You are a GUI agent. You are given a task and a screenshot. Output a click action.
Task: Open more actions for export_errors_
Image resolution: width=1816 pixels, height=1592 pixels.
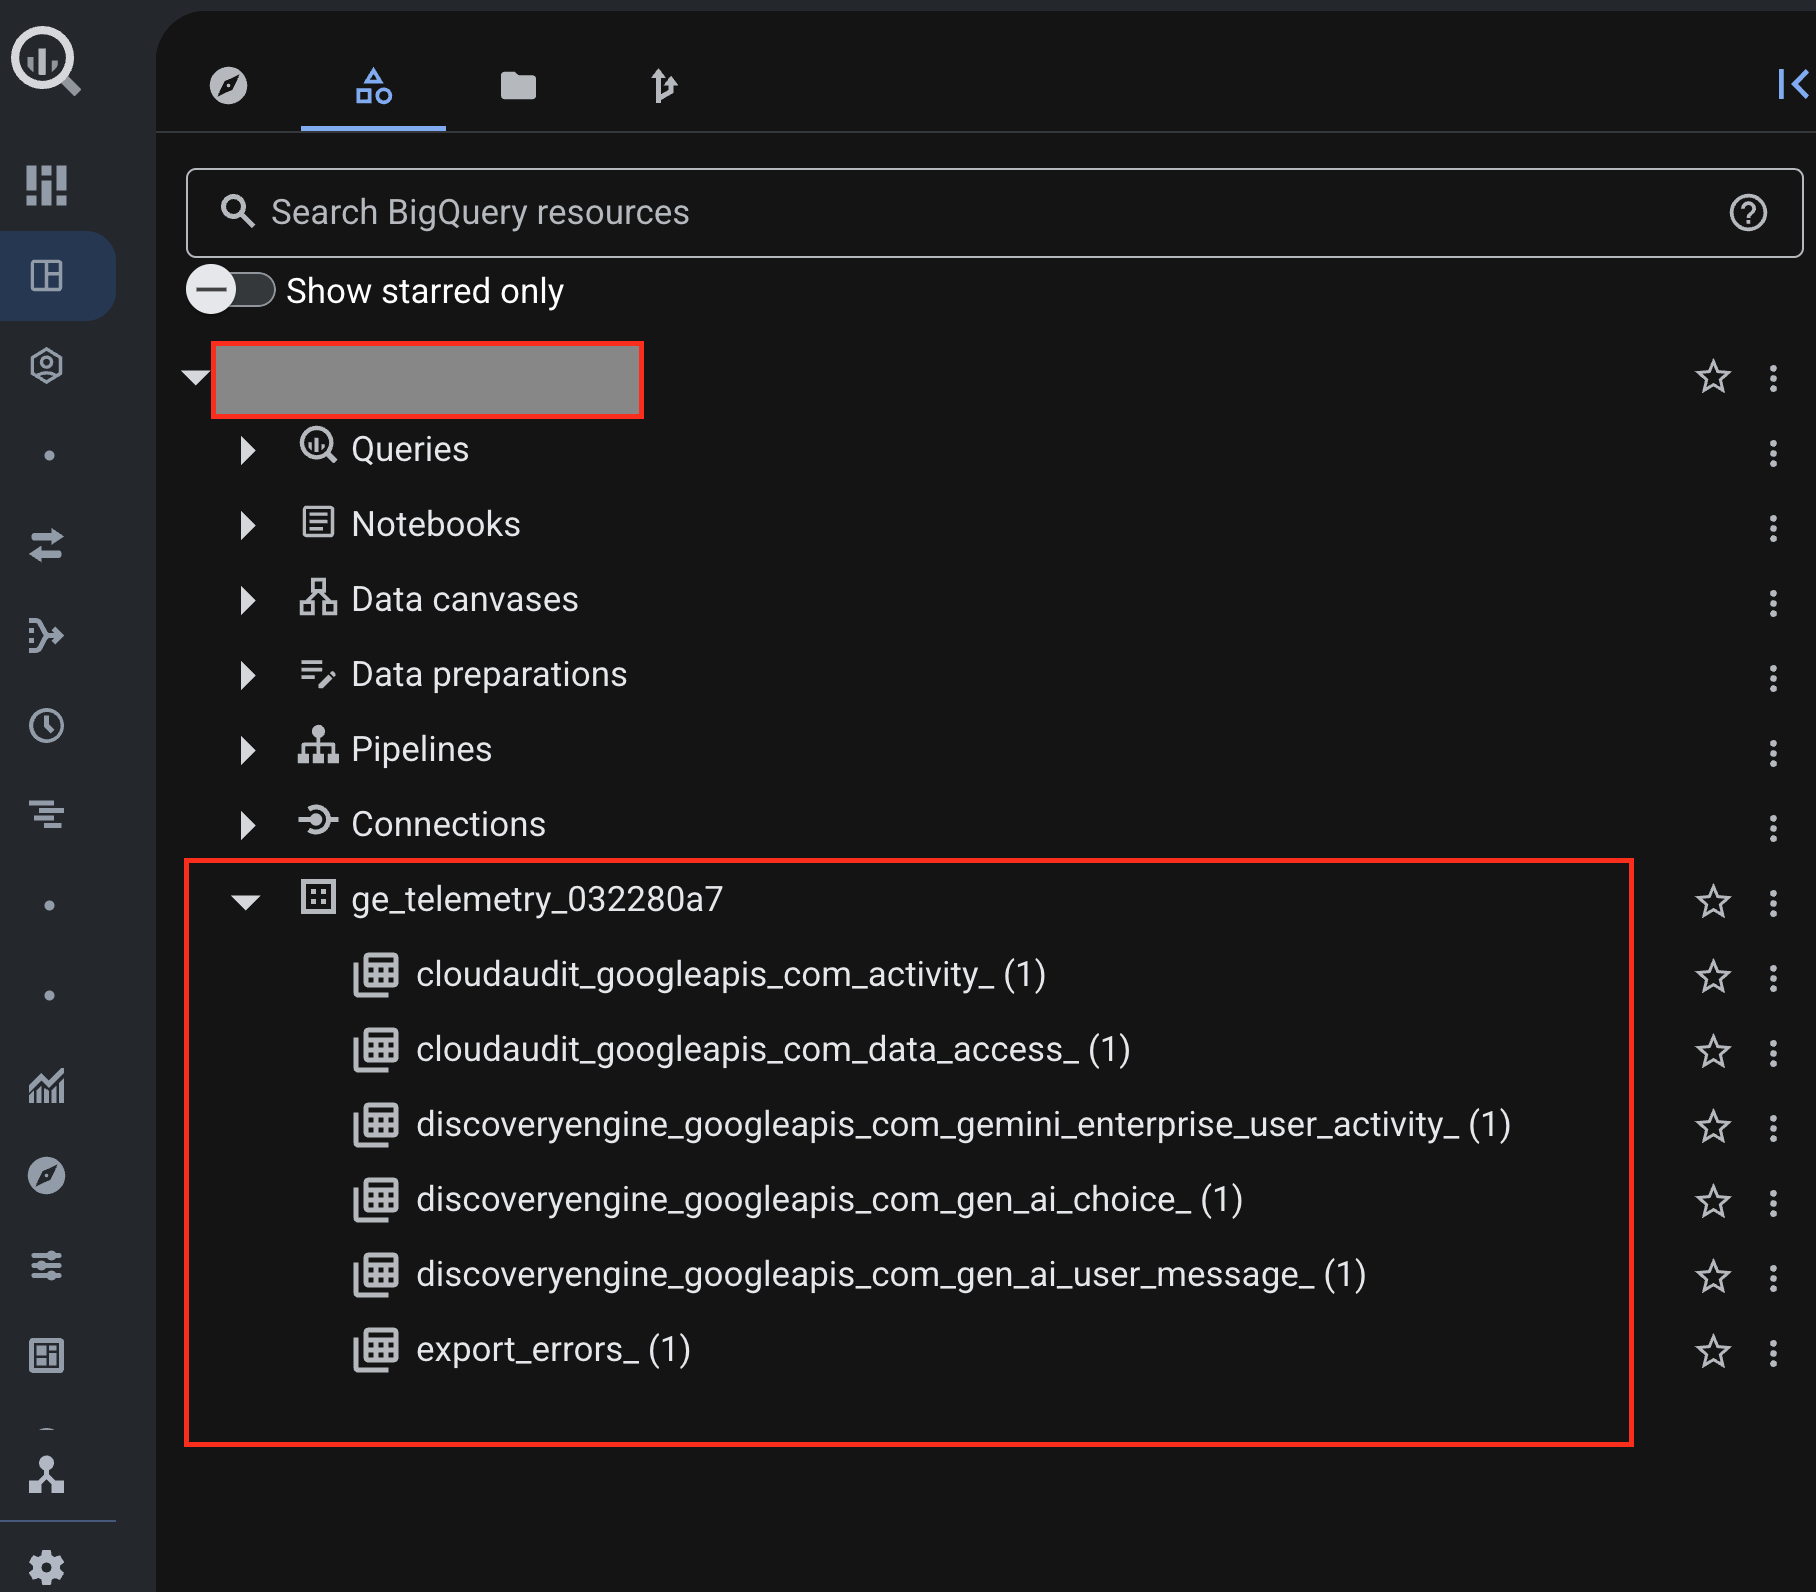click(1773, 1353)
